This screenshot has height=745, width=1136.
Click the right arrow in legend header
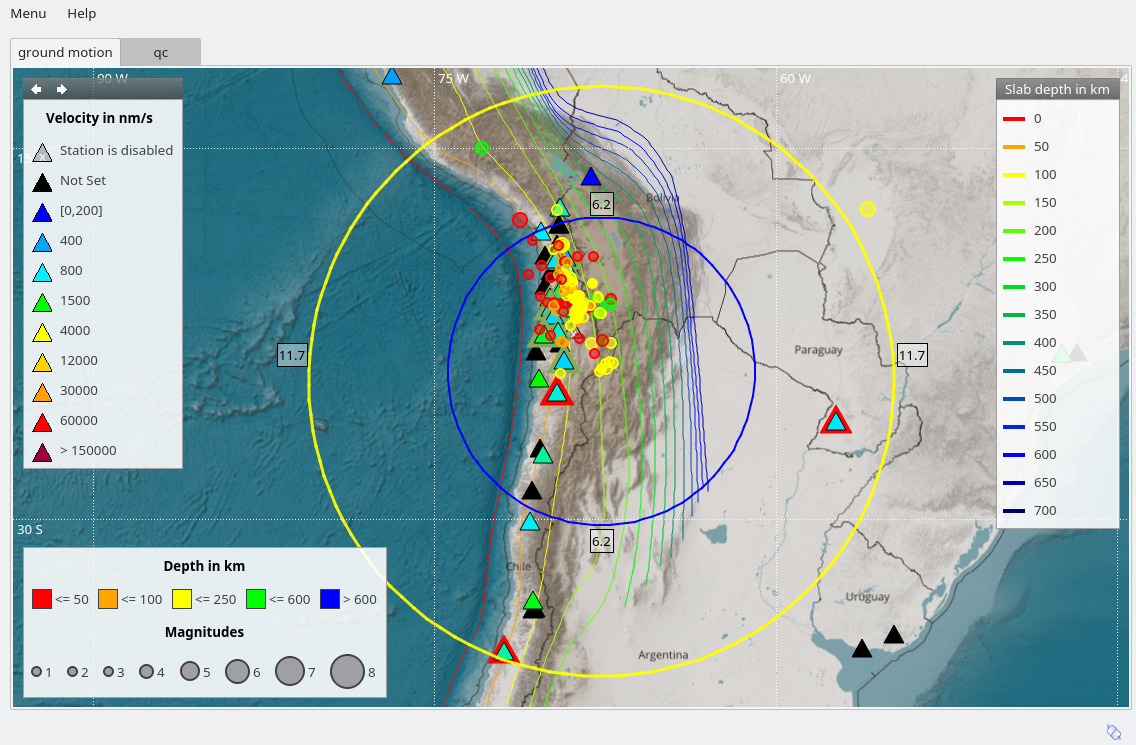(62, 89)
